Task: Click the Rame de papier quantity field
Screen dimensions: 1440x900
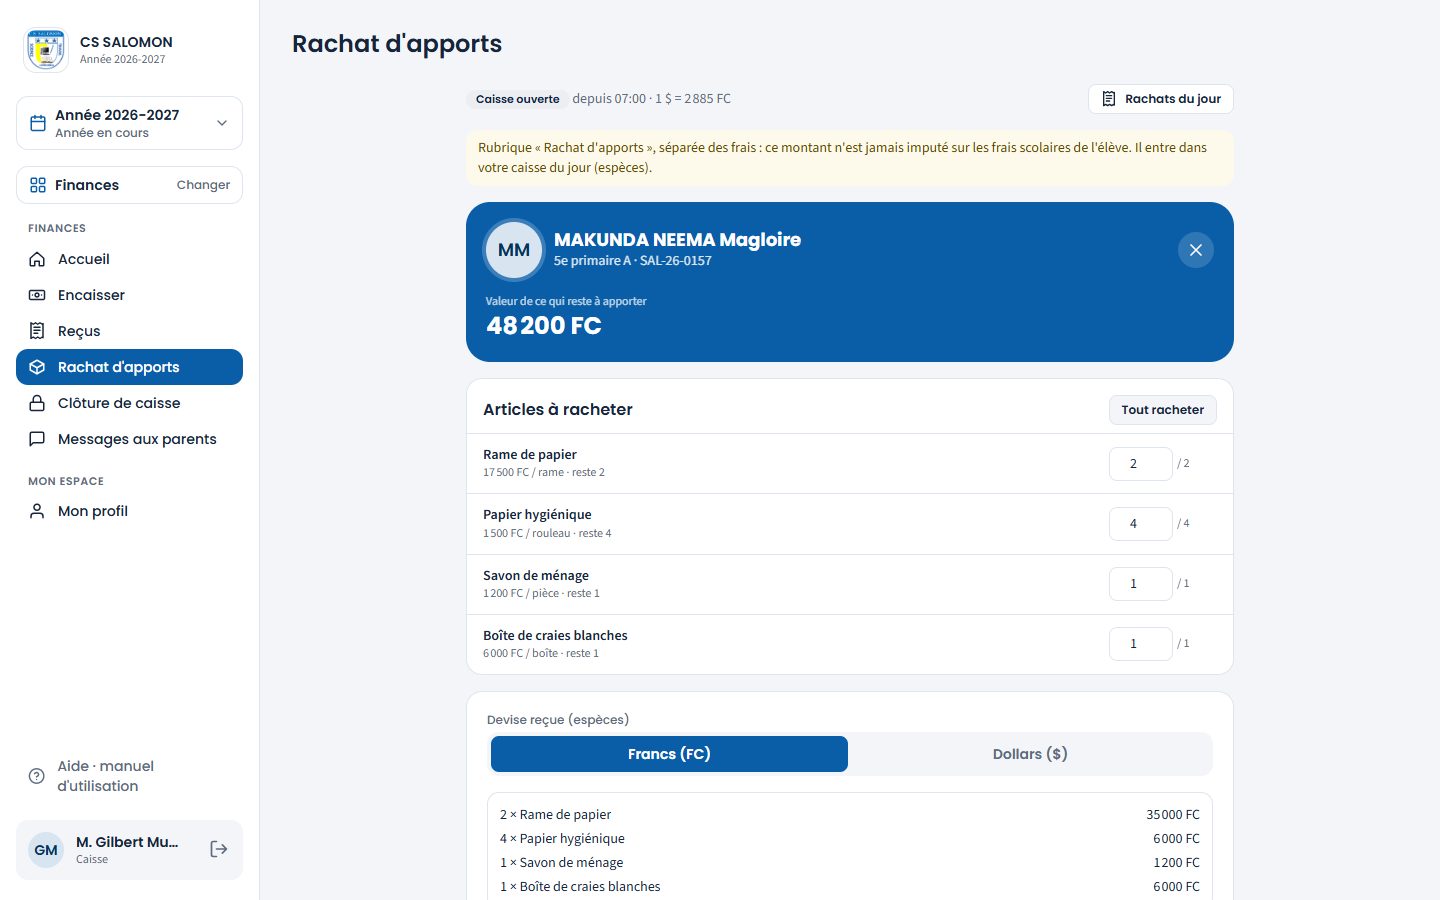Action: point(1141,464)
